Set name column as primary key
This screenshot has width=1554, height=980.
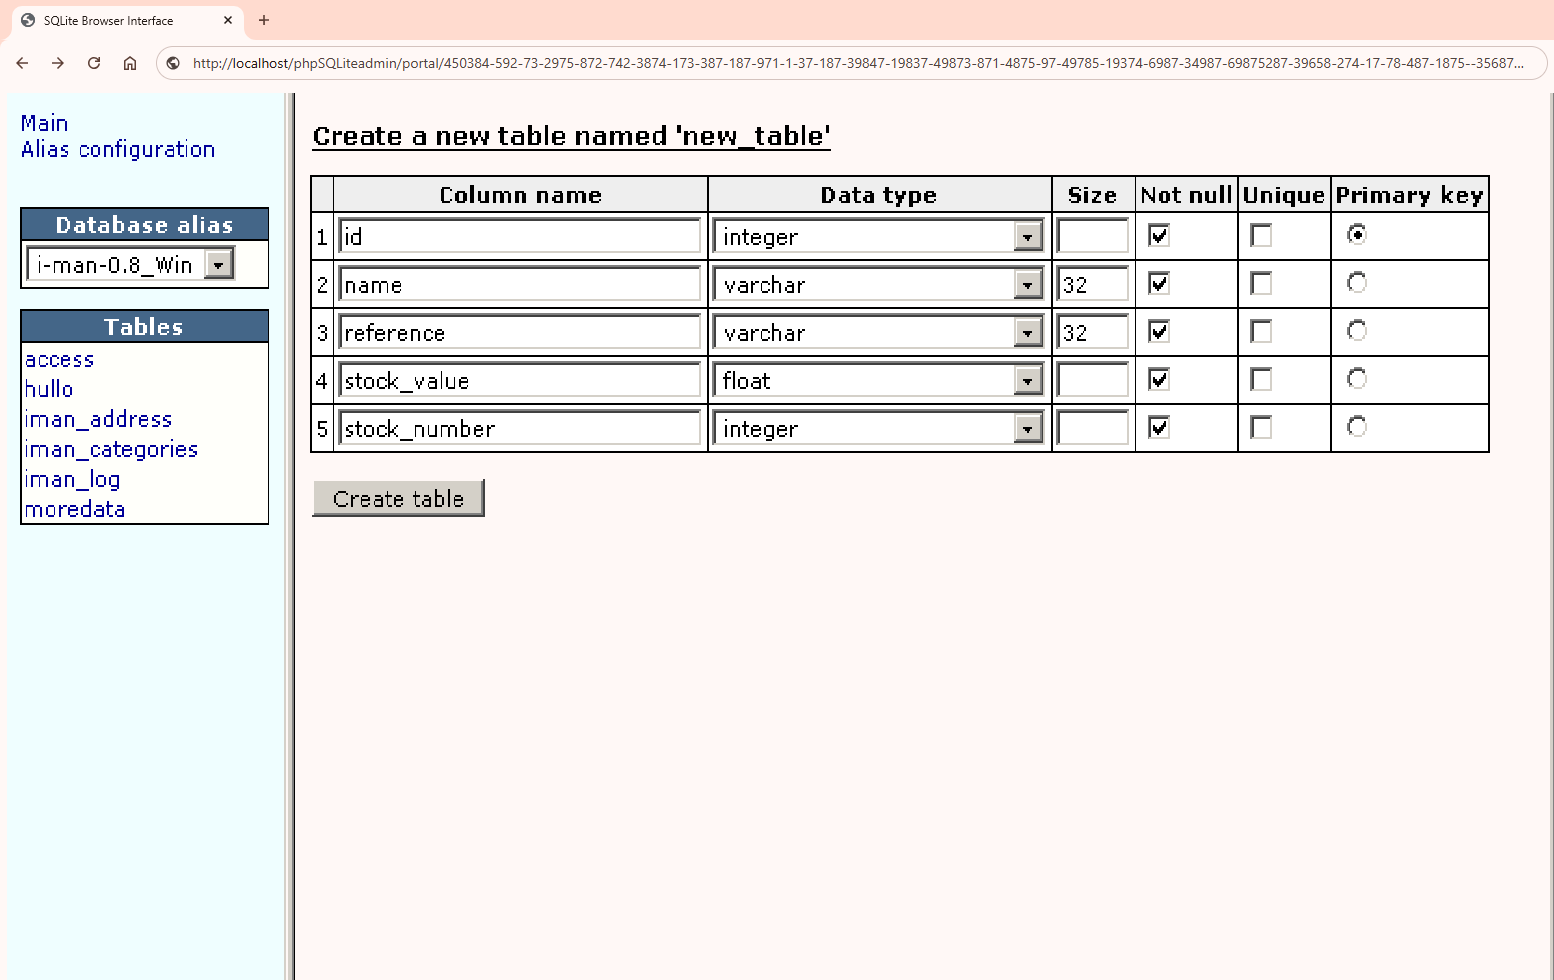(x=1355, y=282)
